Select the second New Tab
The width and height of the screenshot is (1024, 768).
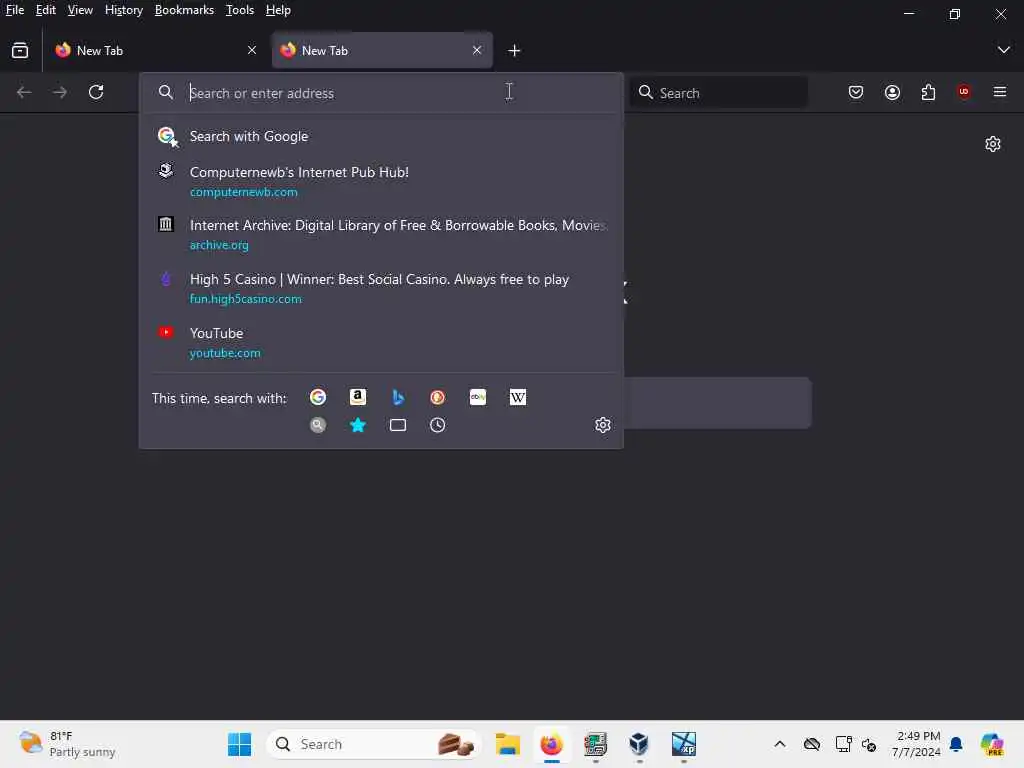pyautogui.click(x=382, y=50)
